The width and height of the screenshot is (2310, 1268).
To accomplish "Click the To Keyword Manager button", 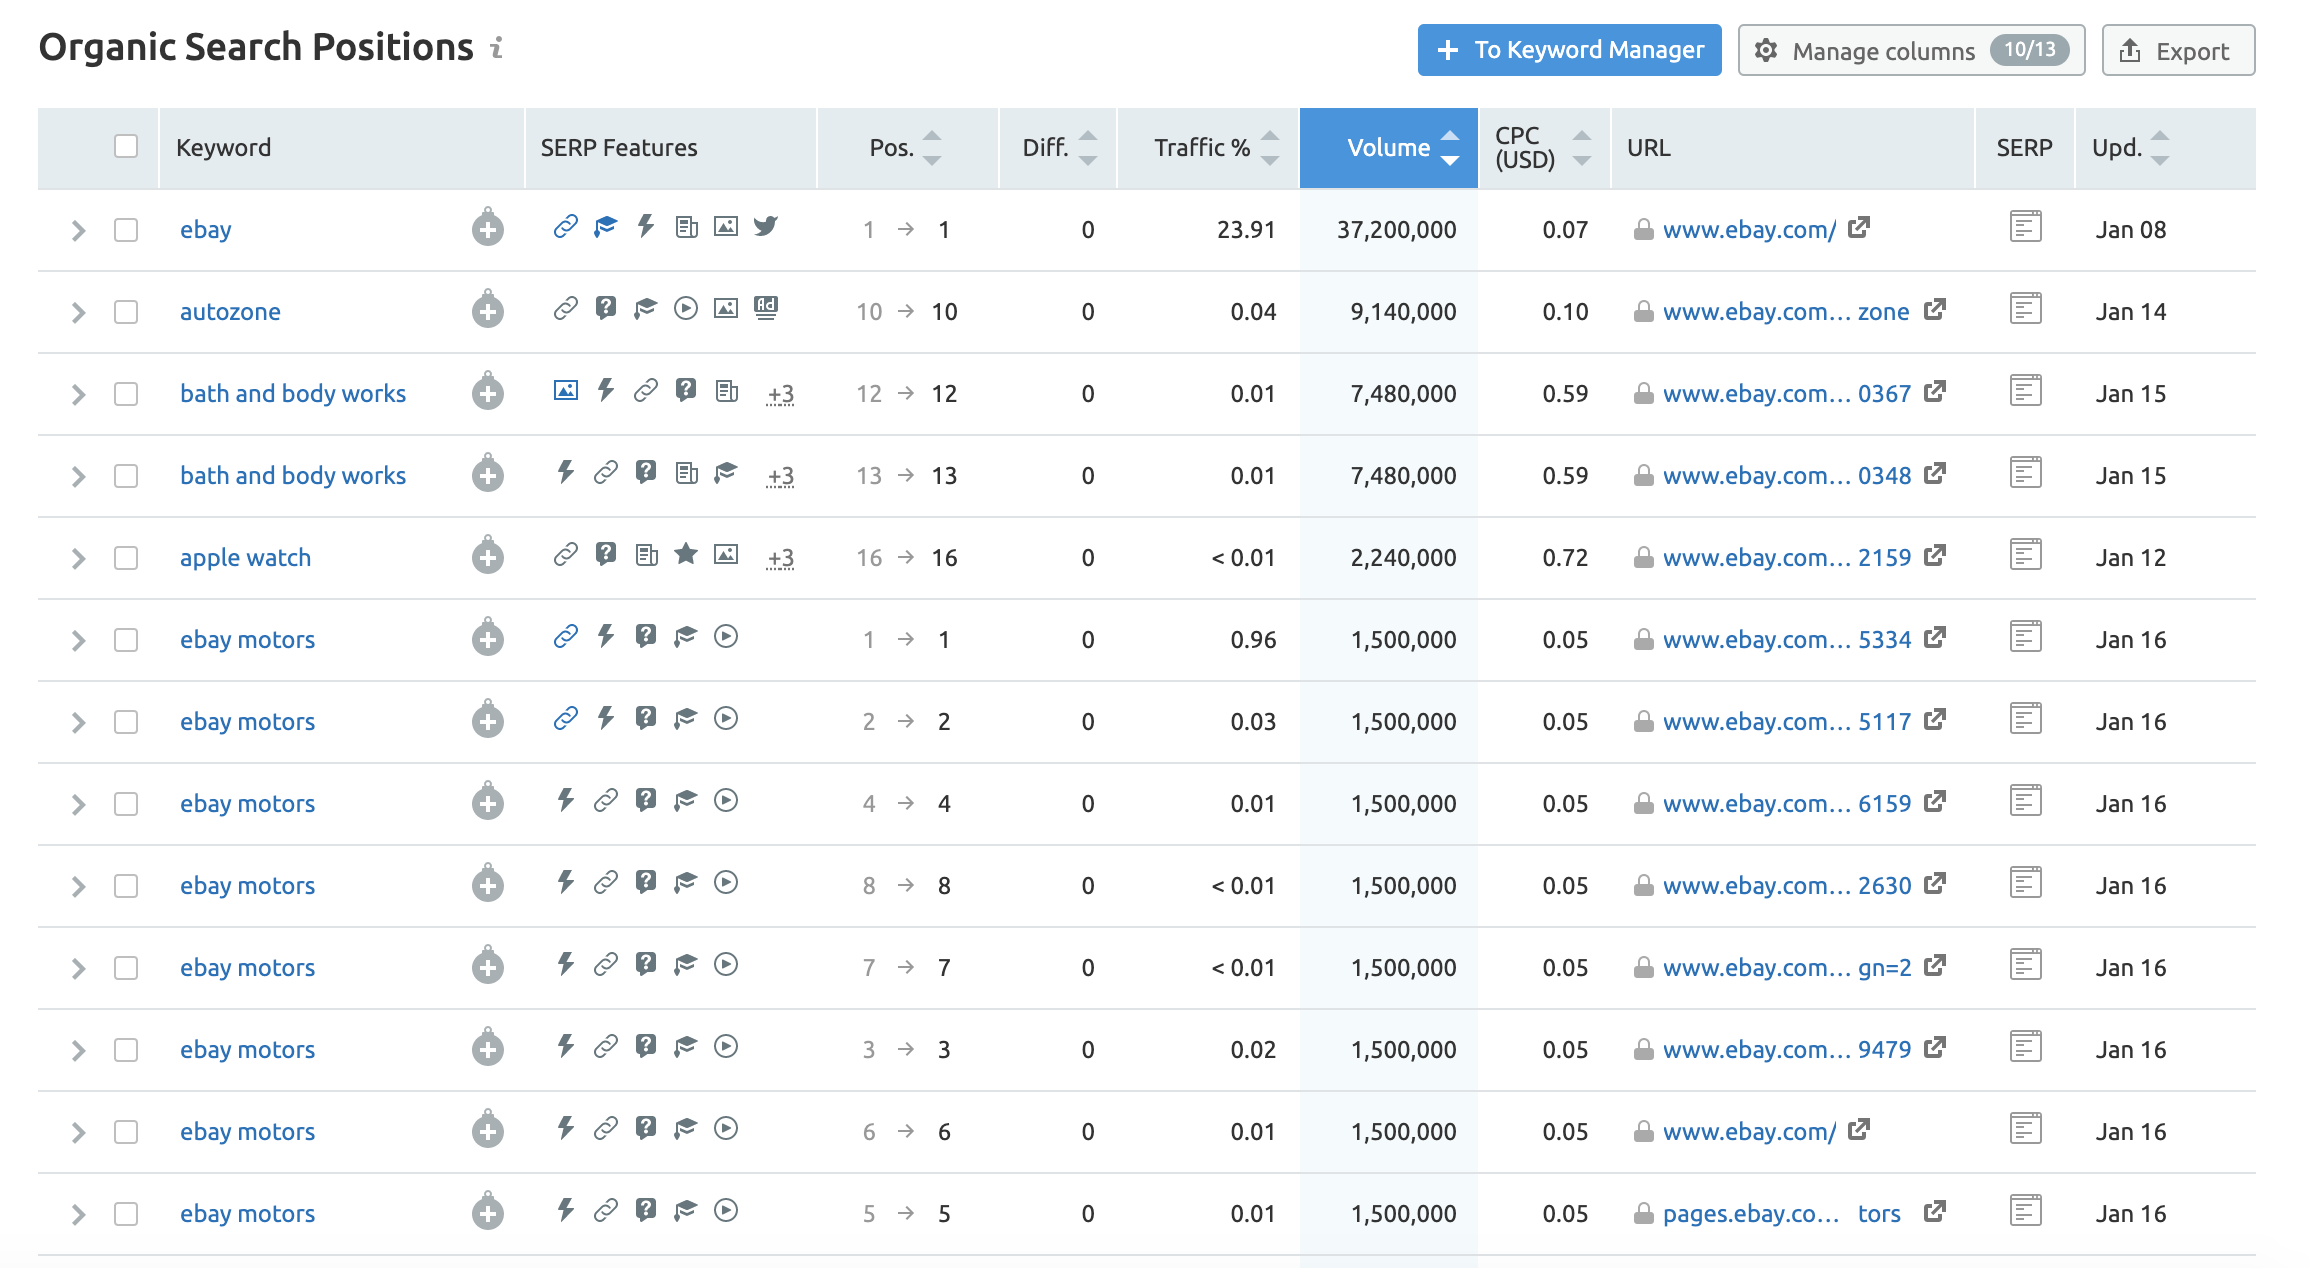I will click(1568, 49).
